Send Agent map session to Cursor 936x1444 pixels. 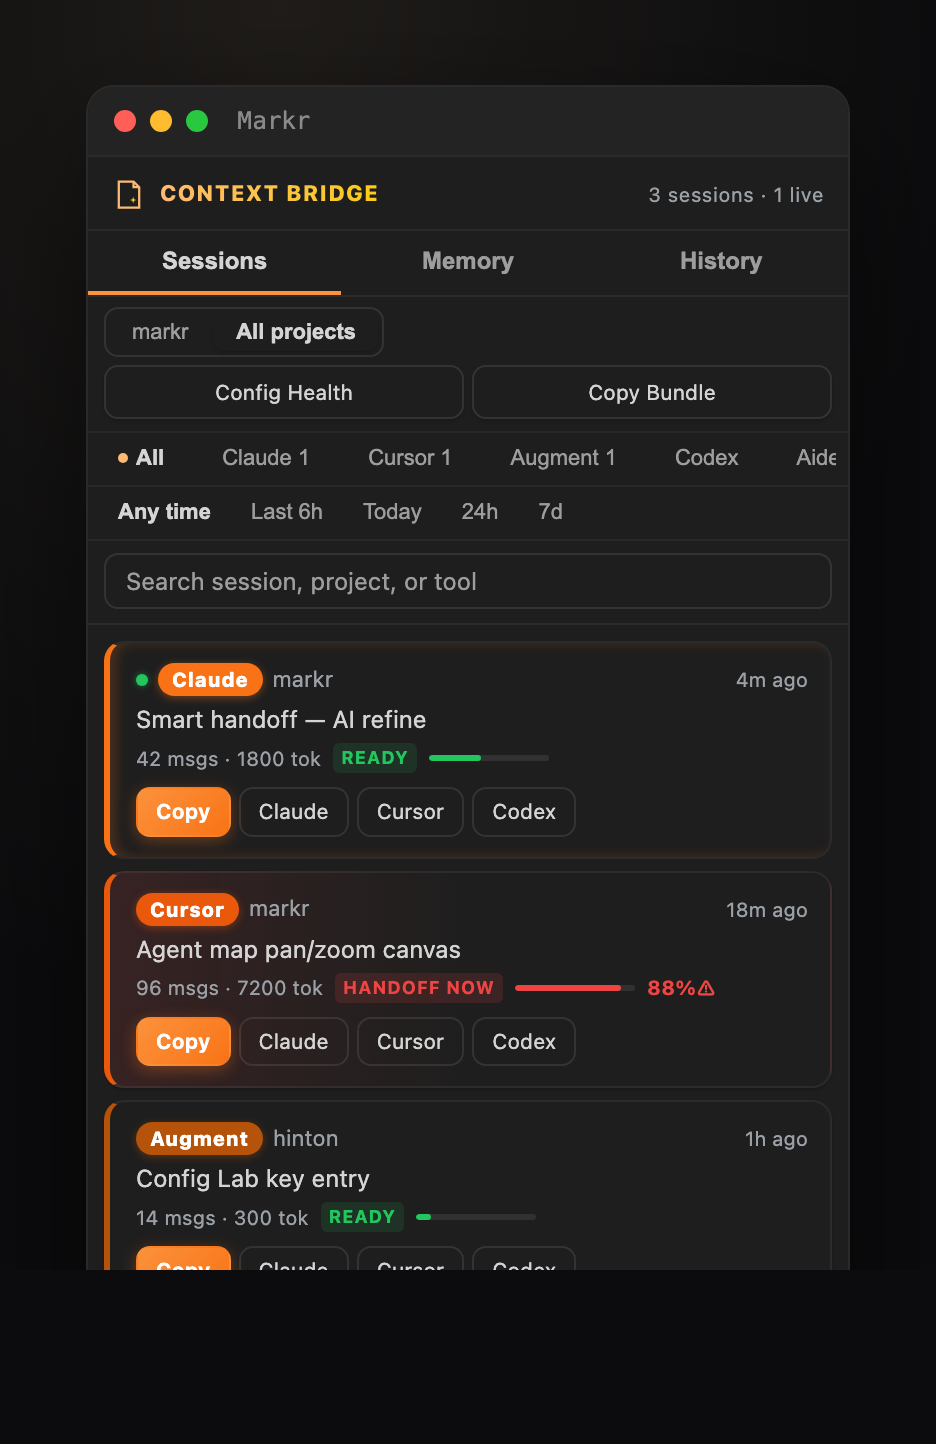tap(410, 1042)
